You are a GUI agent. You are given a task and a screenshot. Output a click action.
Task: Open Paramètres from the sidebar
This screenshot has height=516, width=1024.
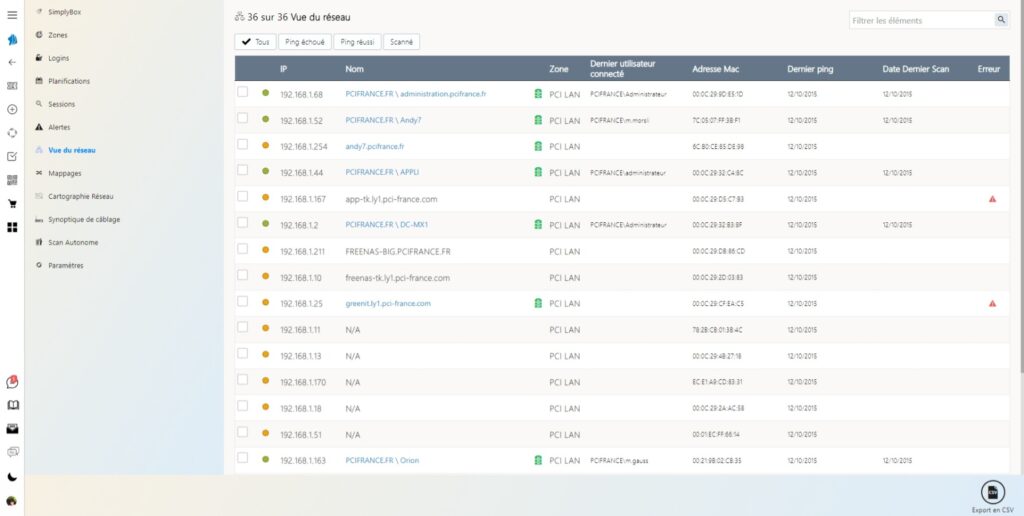coord(66,265)
